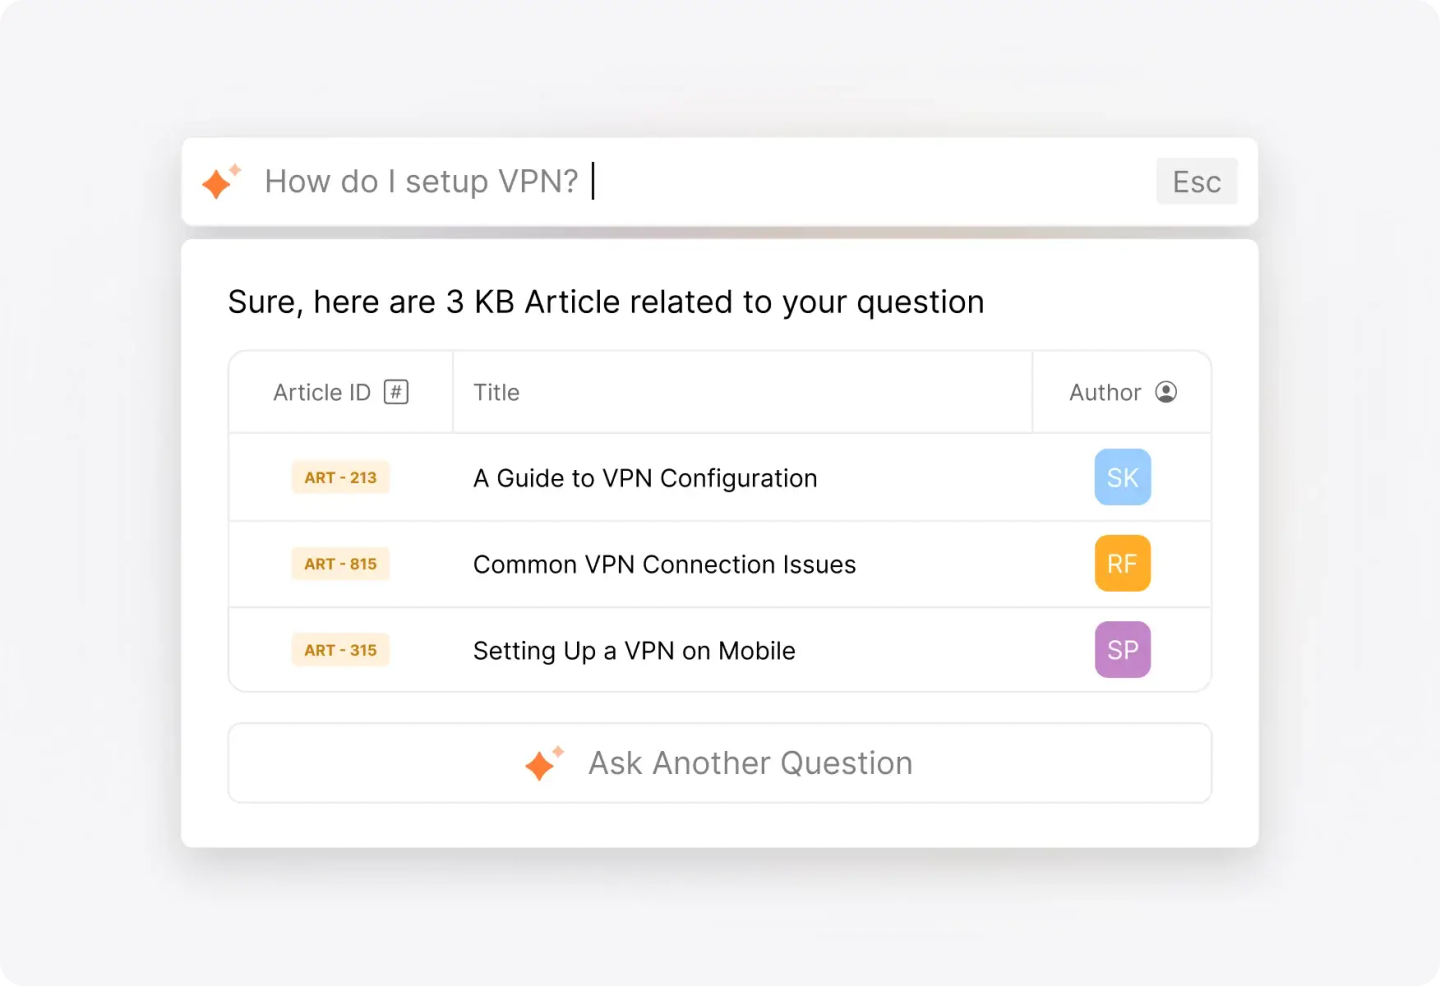Click the Ask Another Question button
The width and height of the screenshot is (1440, 986).
coord(720,763)
